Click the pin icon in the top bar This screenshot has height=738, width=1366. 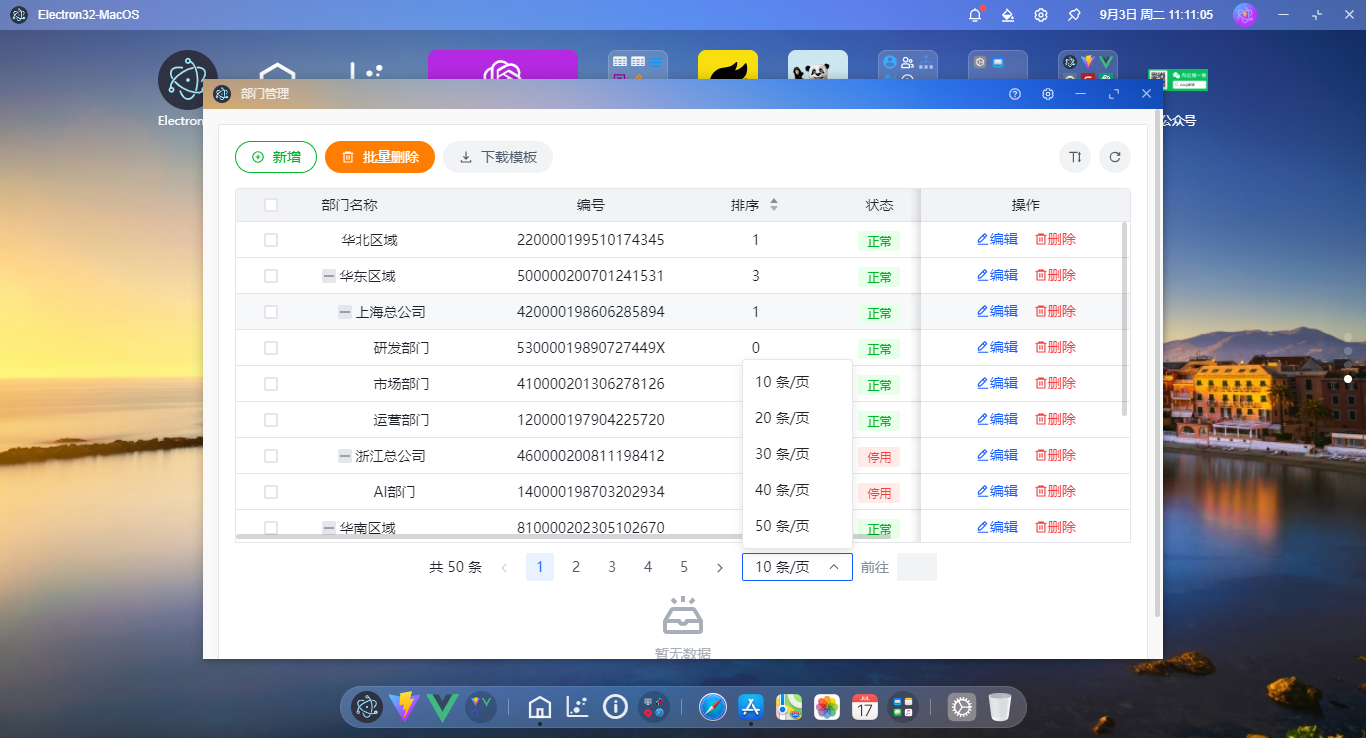point(1074,14)
